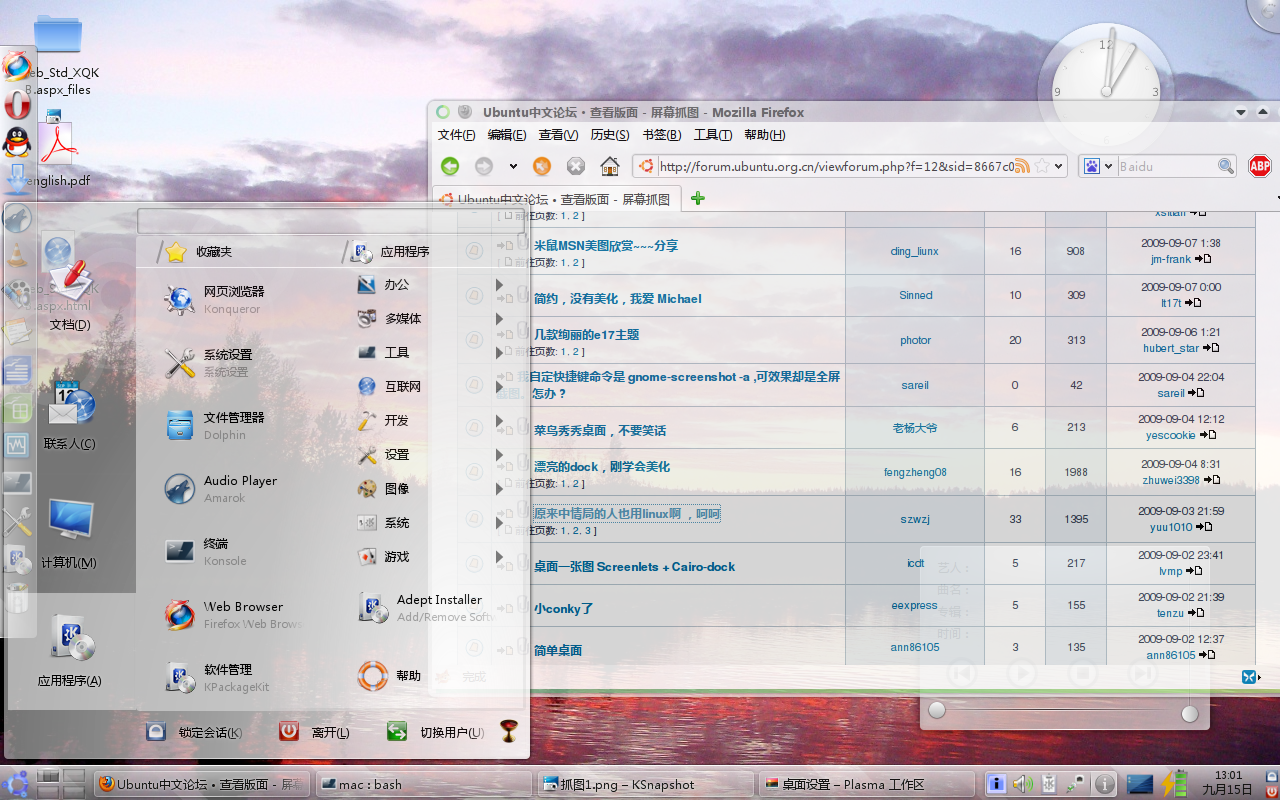Open thread 菜鸟秀秀桌面，不要笑话
This screenshot has width=1280, height=800.
coord(600,430)
